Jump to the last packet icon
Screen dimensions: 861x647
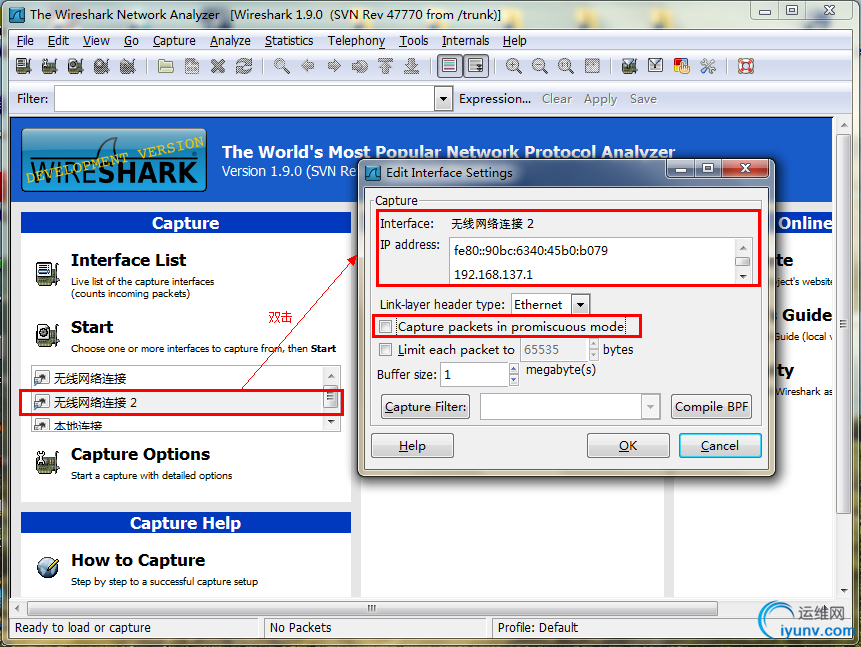tap(411, 66)
